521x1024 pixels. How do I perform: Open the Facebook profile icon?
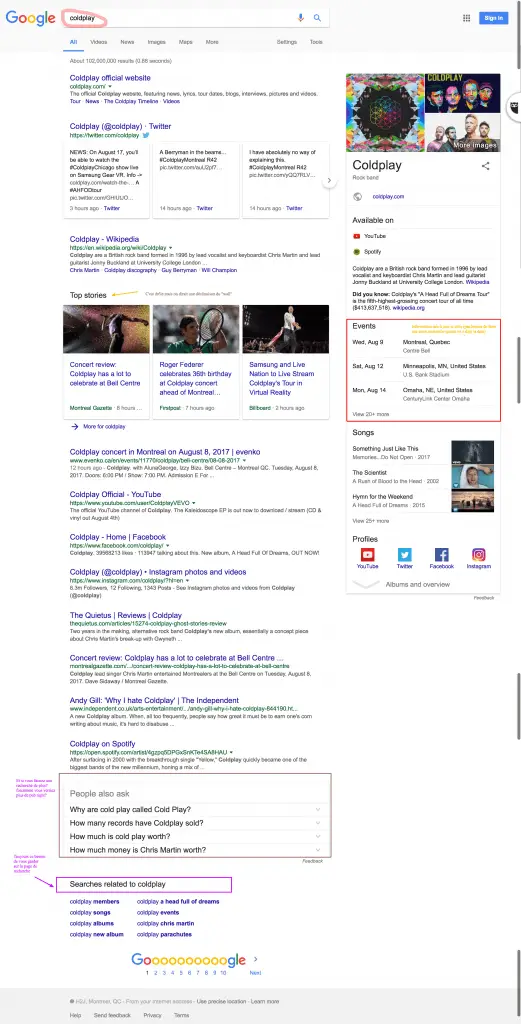[441, 555]
